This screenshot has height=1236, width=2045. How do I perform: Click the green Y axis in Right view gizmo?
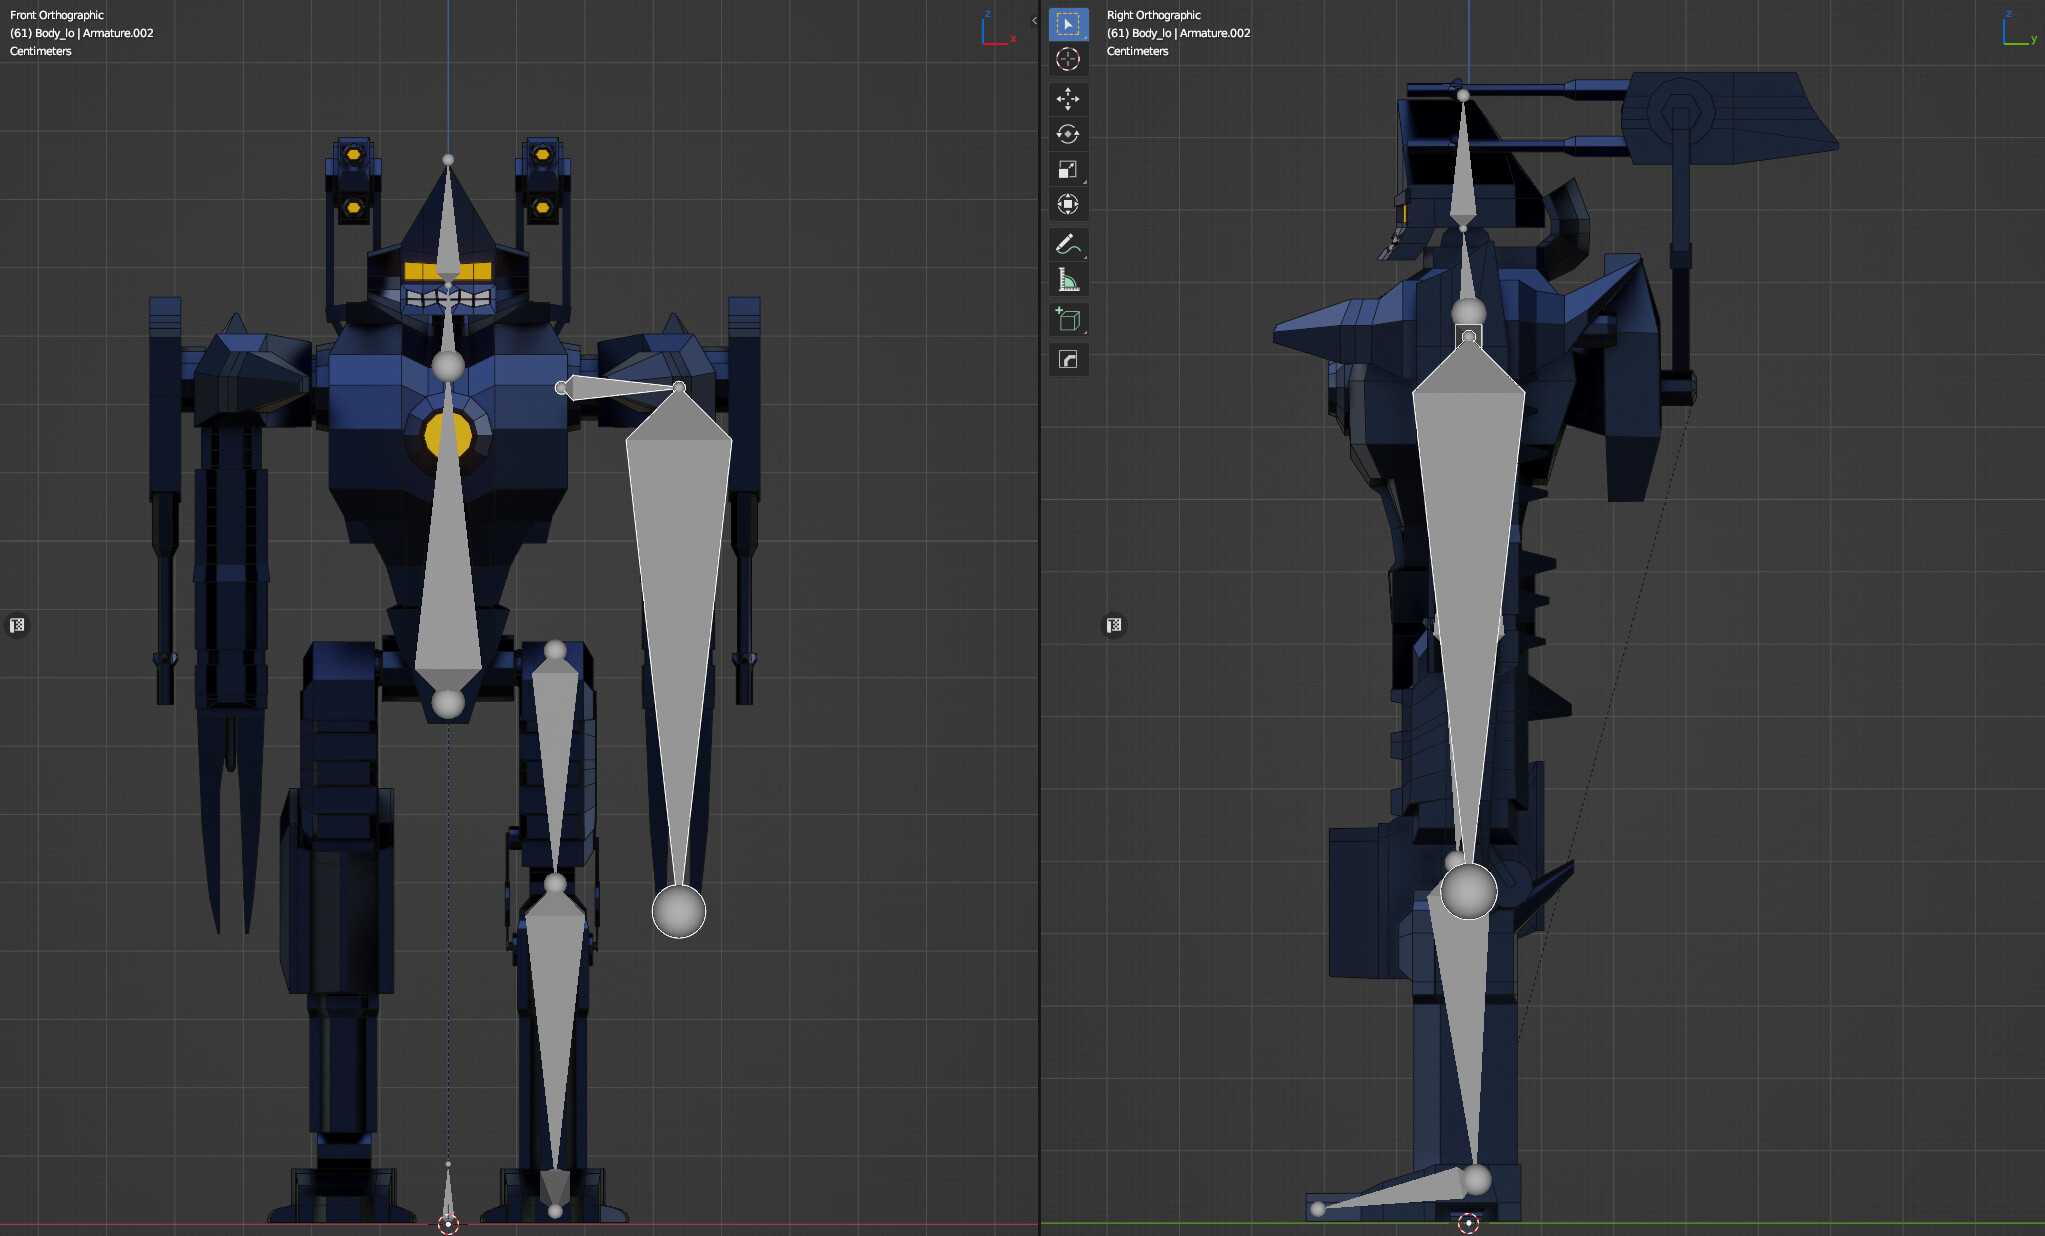[x=2033, y=39]
